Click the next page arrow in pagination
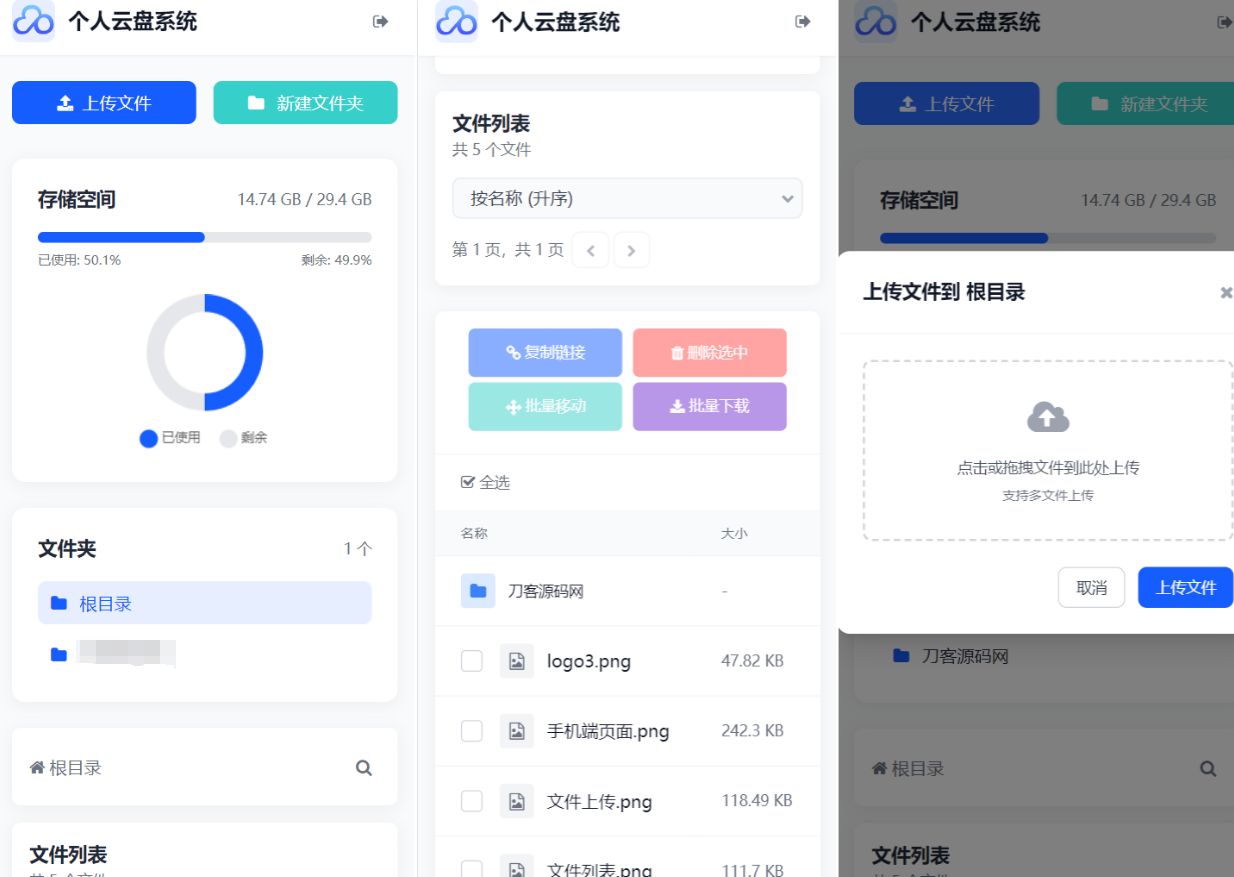The height and width of the screenshot is (877, 1234). point(631,250)
